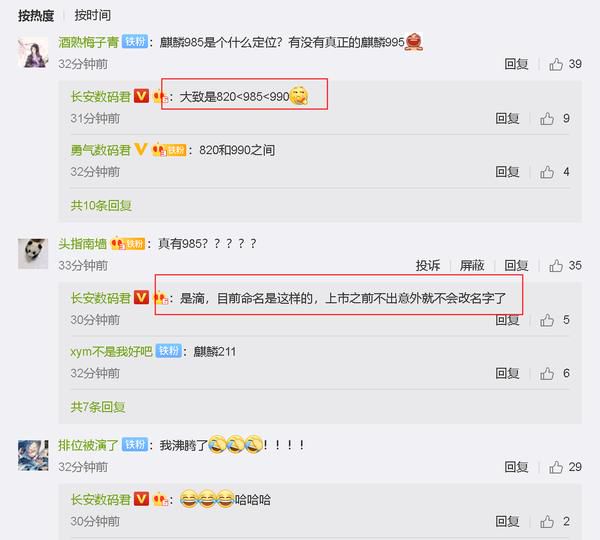This screenshot has width=600, height=540.
Task: Click thumbs-up on 长安数码君's 820<985<990 reply
Action: point(547,119)
